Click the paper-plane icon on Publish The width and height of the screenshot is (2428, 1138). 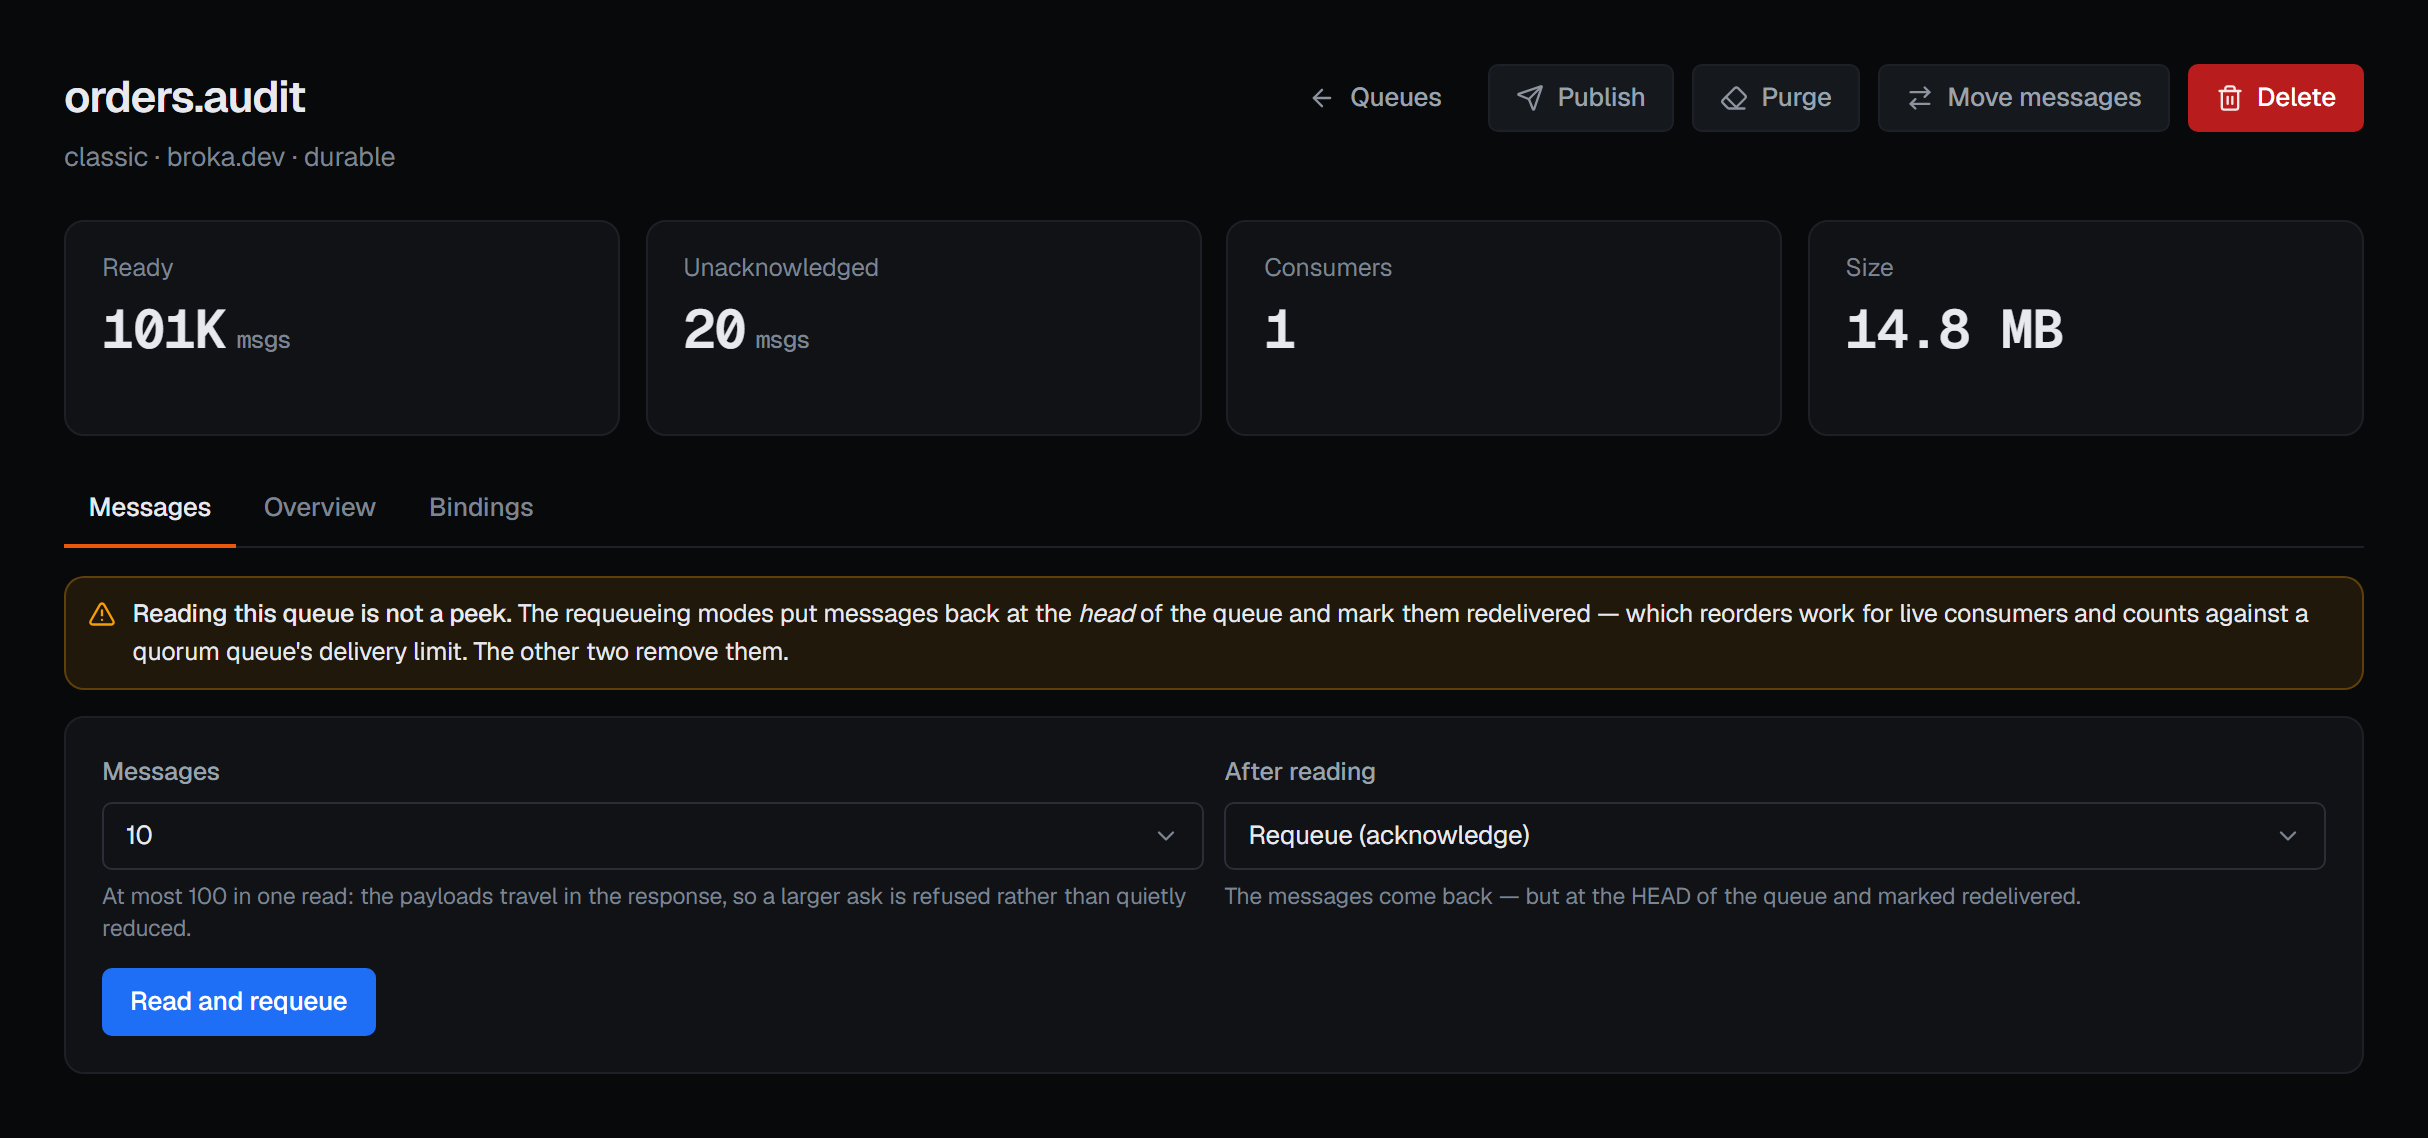1529,98
